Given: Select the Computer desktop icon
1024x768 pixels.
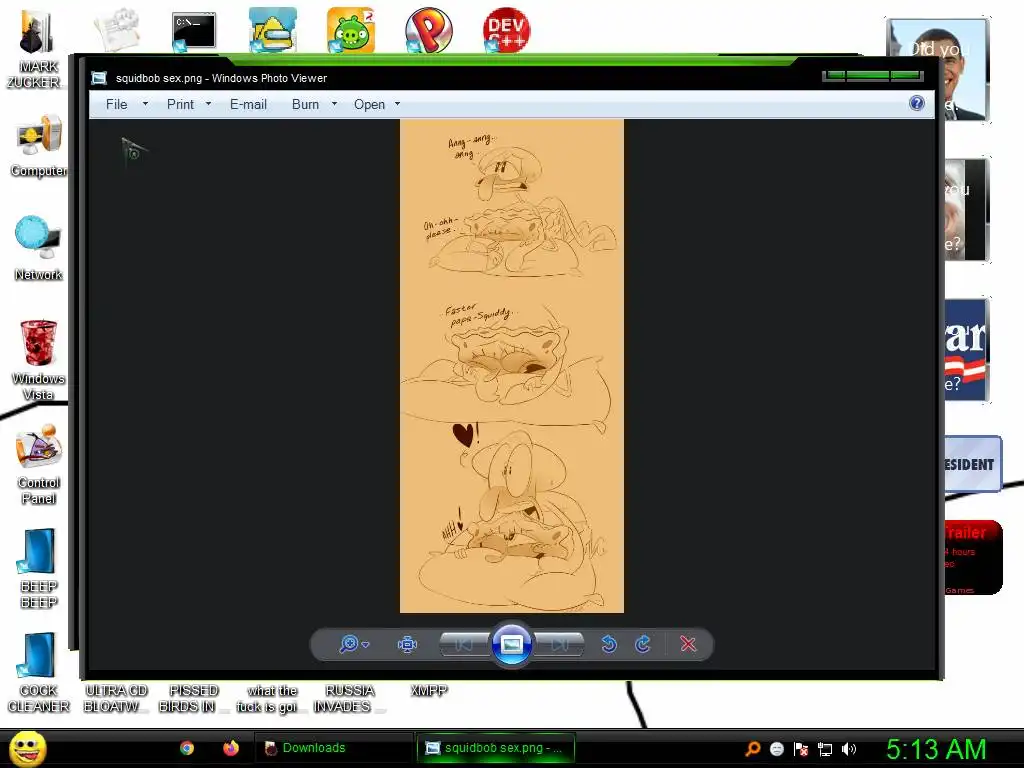Looking at the screenshot, I should click(39, 146).
